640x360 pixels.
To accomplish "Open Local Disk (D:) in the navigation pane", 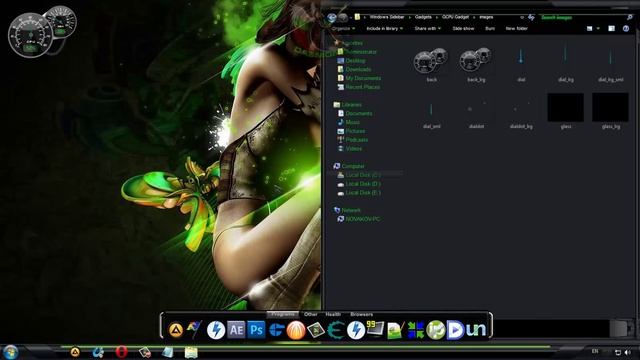I will 359,184.
